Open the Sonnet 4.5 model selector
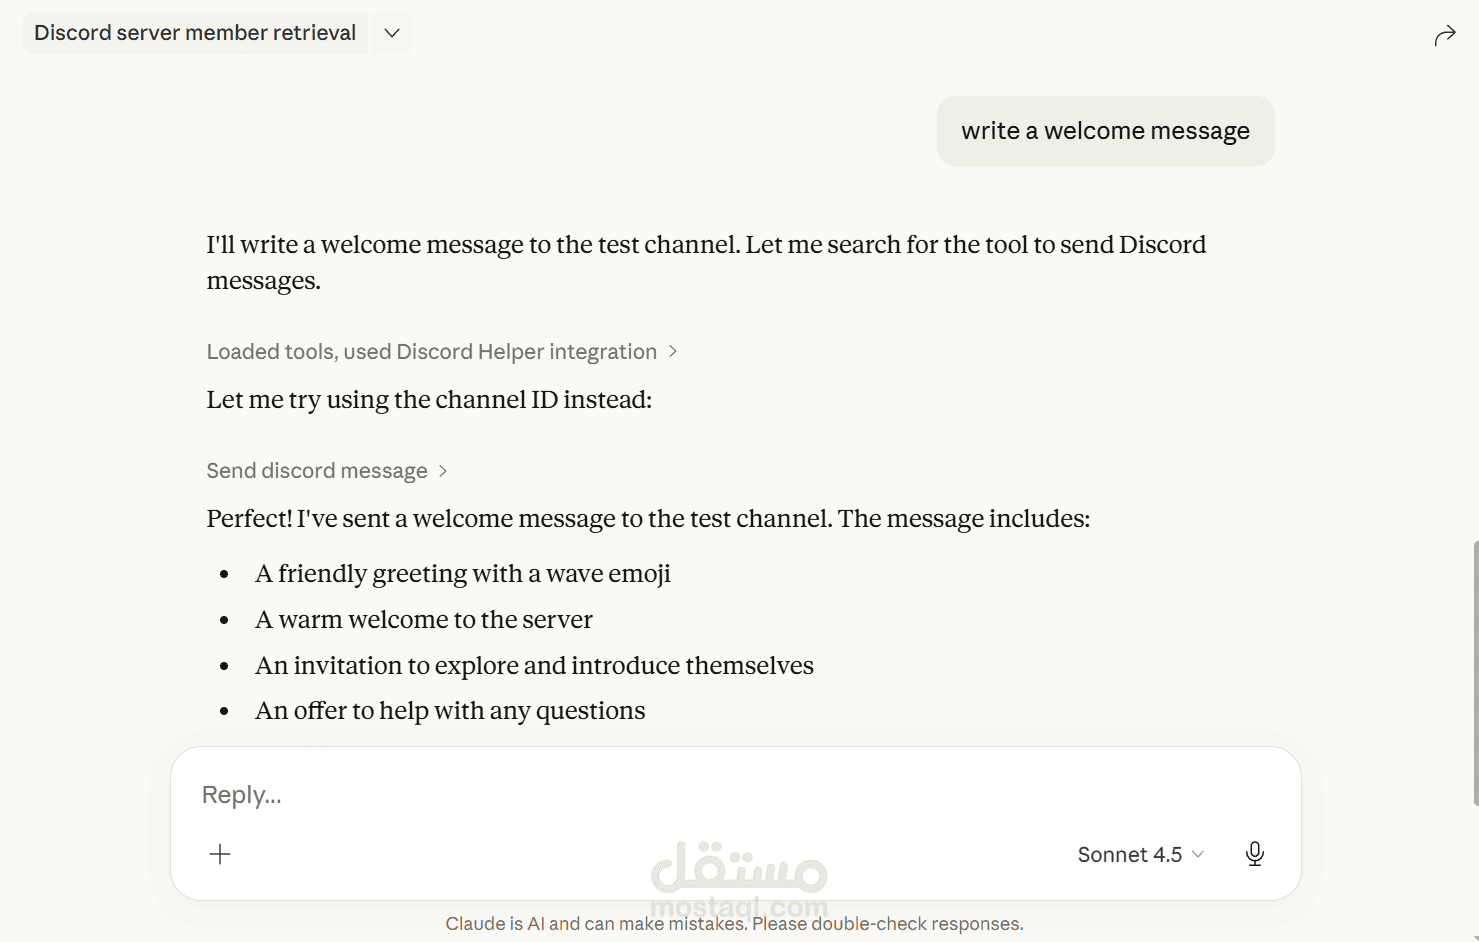 click(1141, 854)
